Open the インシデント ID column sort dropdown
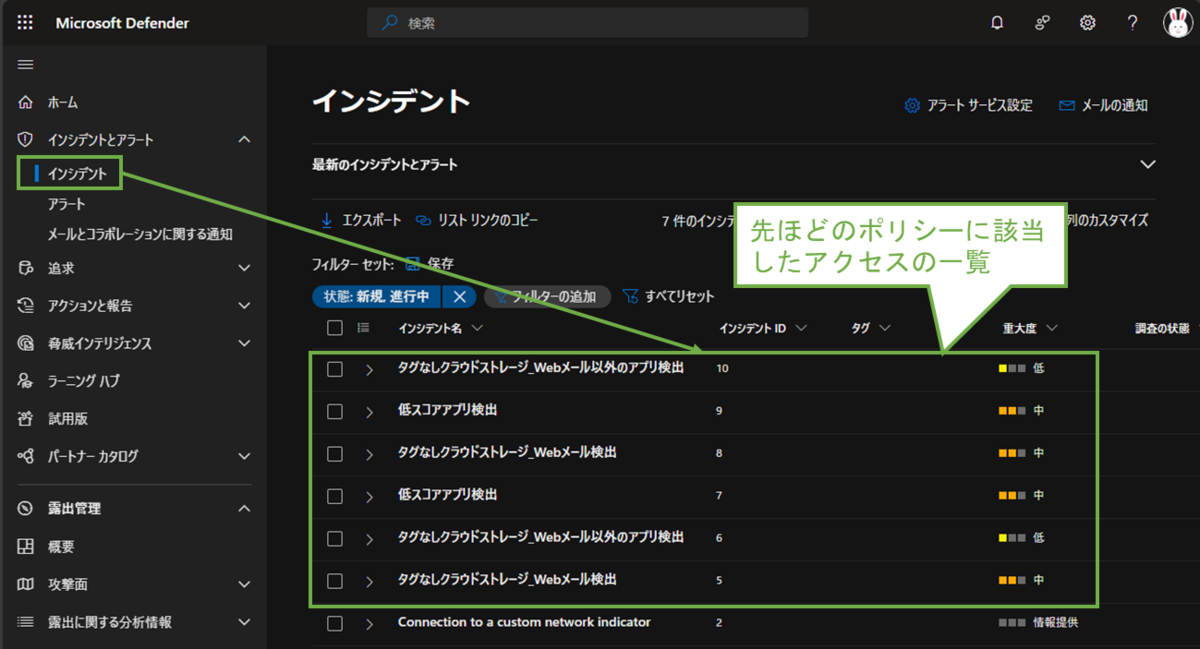Screen dimensions: 1200x649 coord(801,328)
